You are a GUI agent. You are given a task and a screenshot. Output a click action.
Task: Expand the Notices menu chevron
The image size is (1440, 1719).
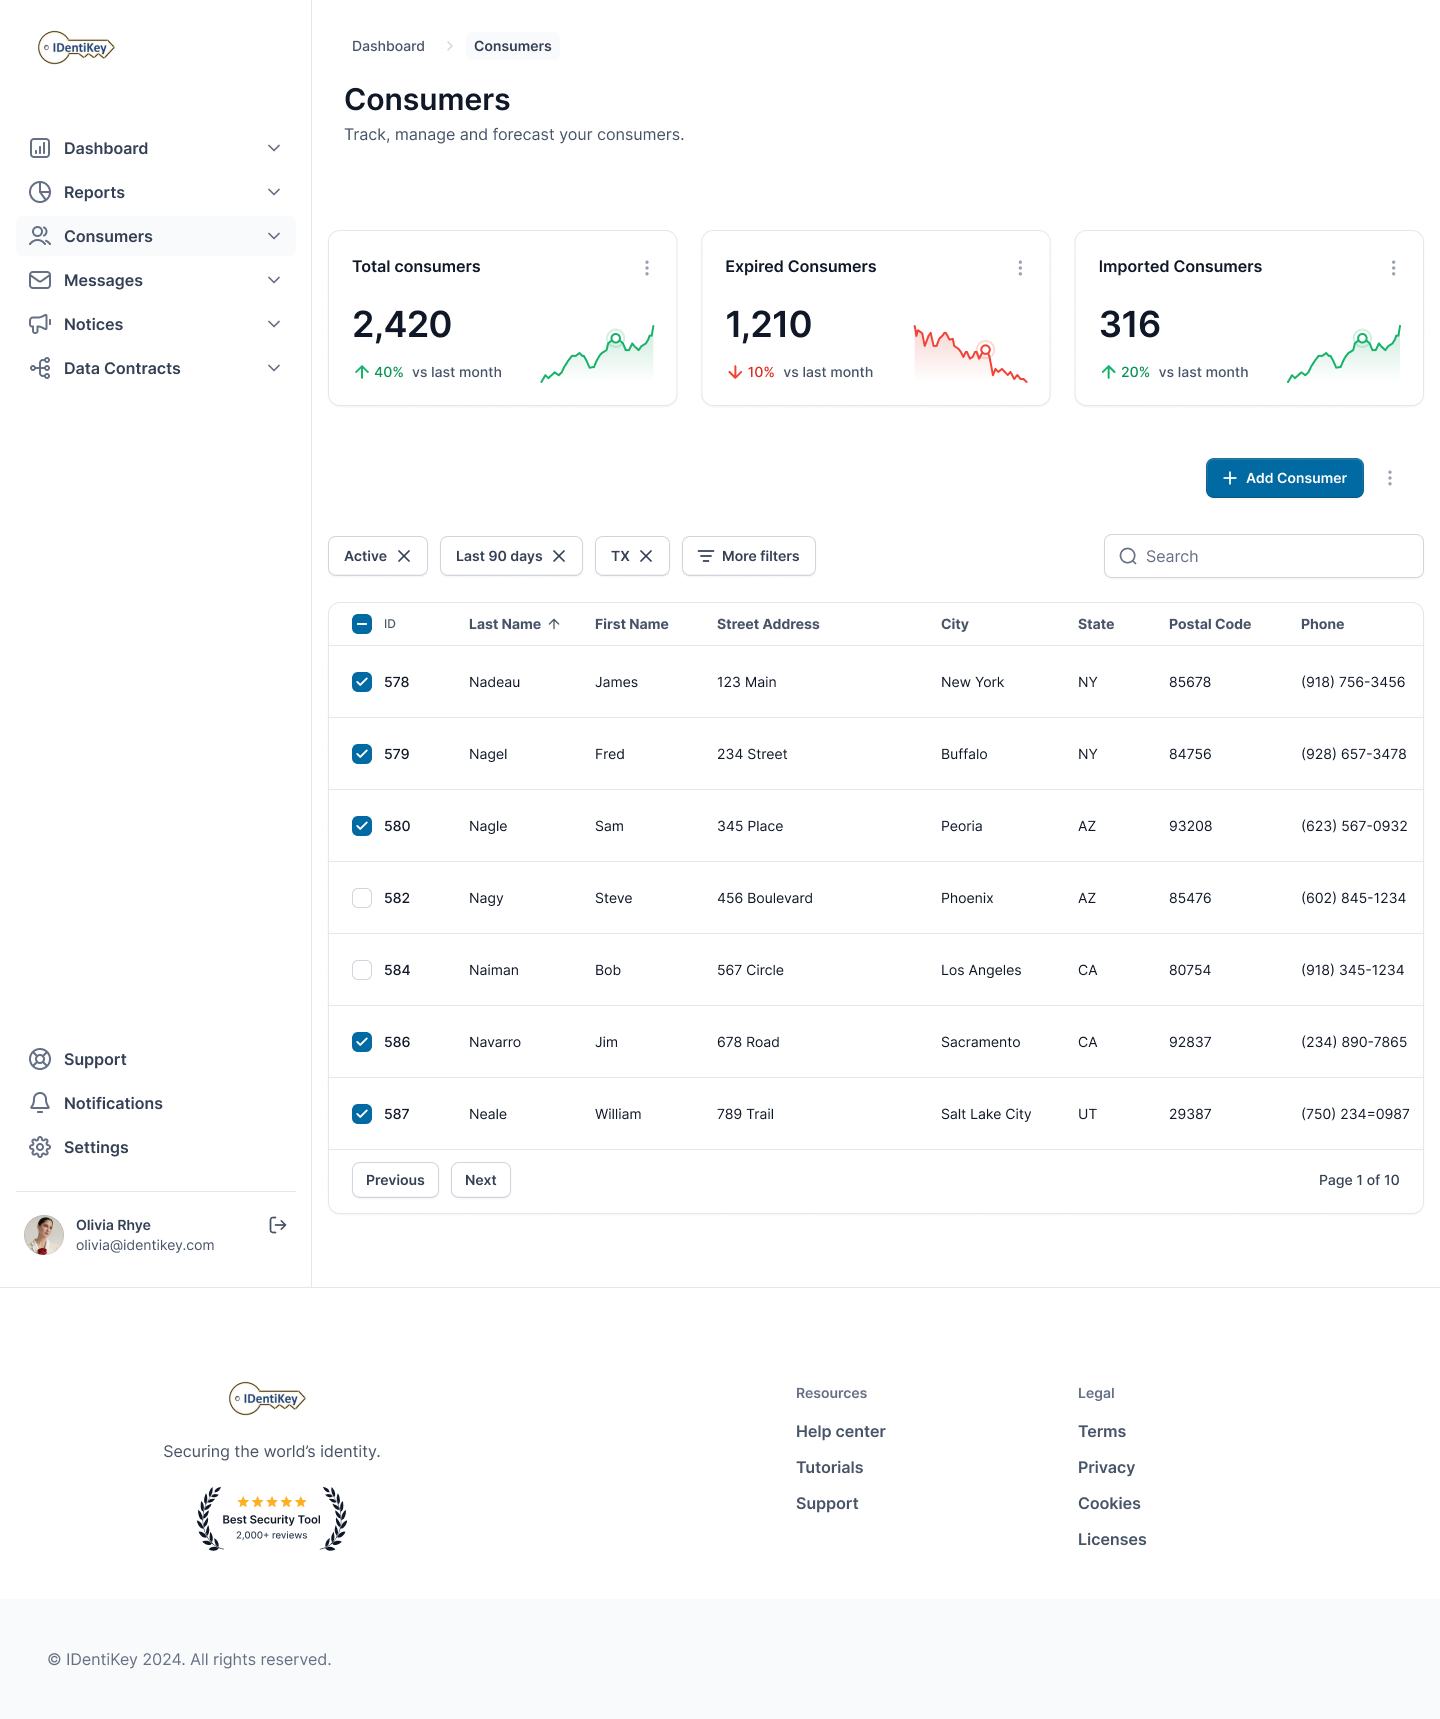pyautogui.click(x=274, y=324)
